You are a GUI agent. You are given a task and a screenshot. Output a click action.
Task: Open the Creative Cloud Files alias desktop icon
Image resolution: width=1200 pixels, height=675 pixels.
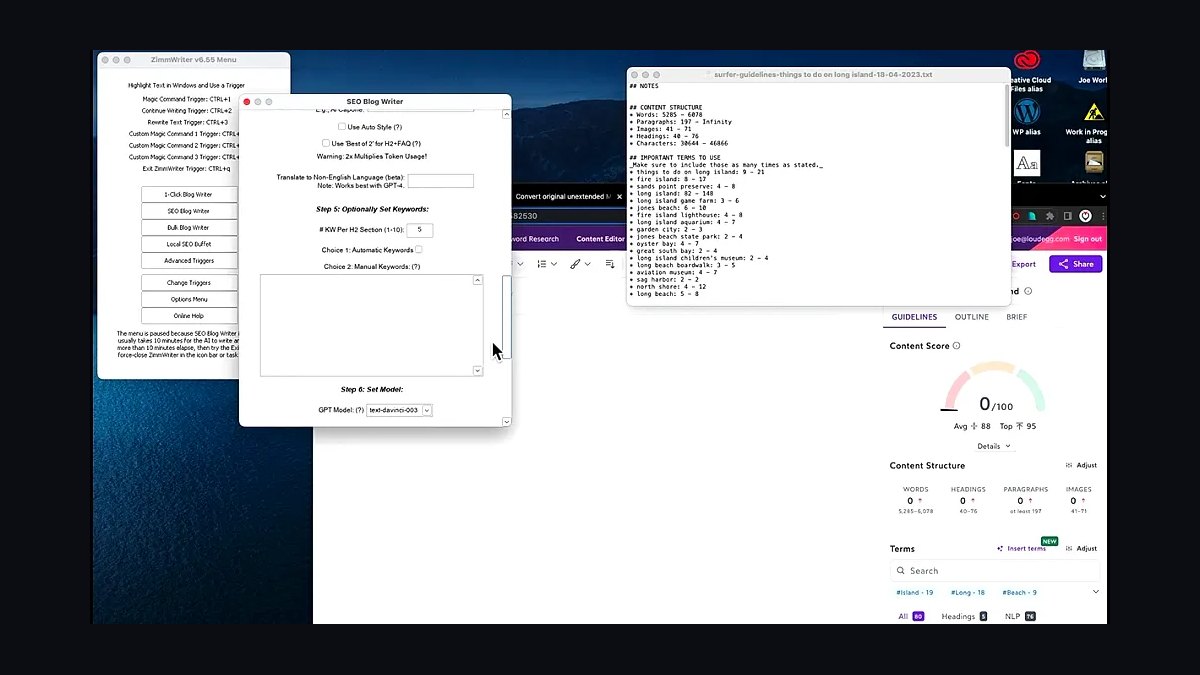[1027, 61]
